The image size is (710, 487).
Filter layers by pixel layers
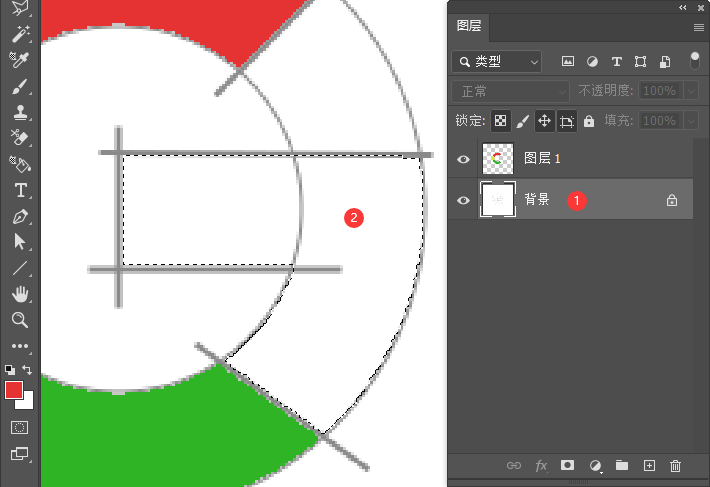pyautogui.click(x=568, y=62)
